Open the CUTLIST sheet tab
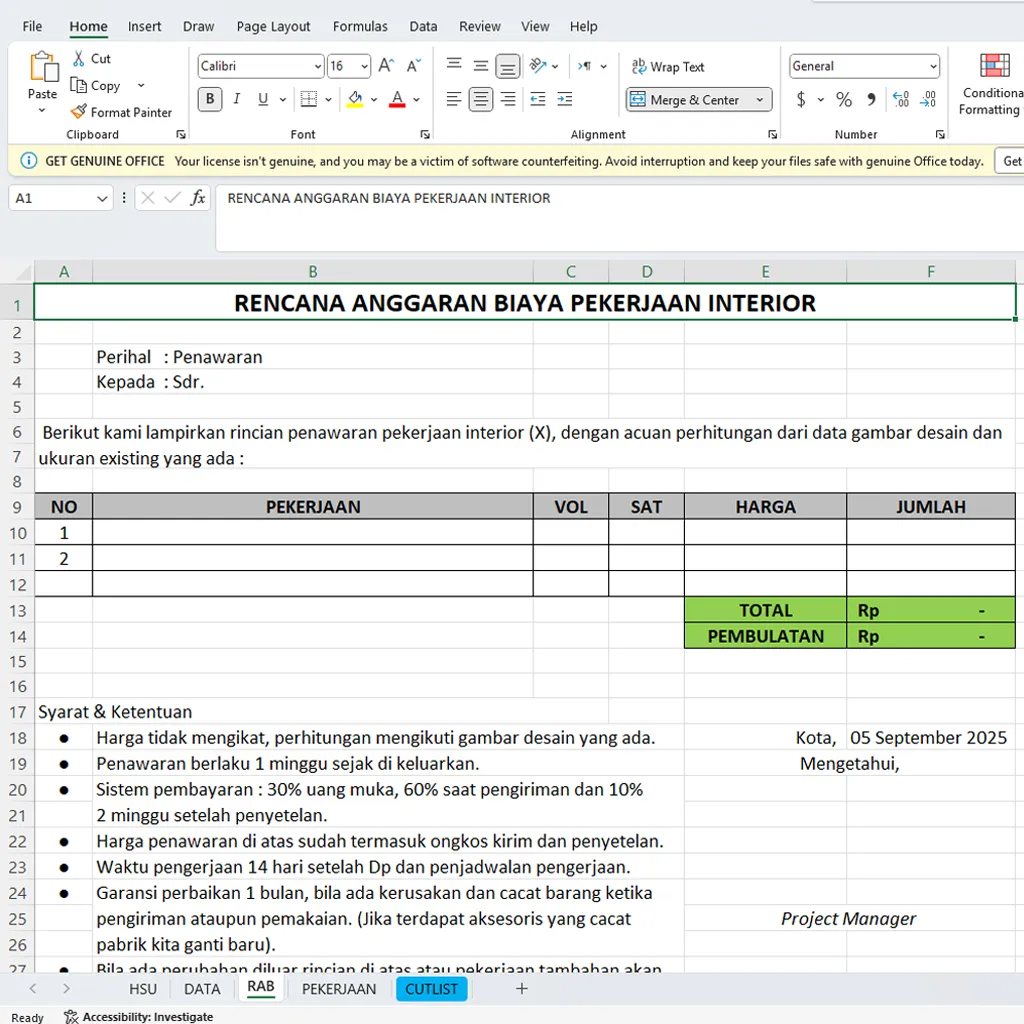The image size is (1024, 1024). tap(431, 989)
